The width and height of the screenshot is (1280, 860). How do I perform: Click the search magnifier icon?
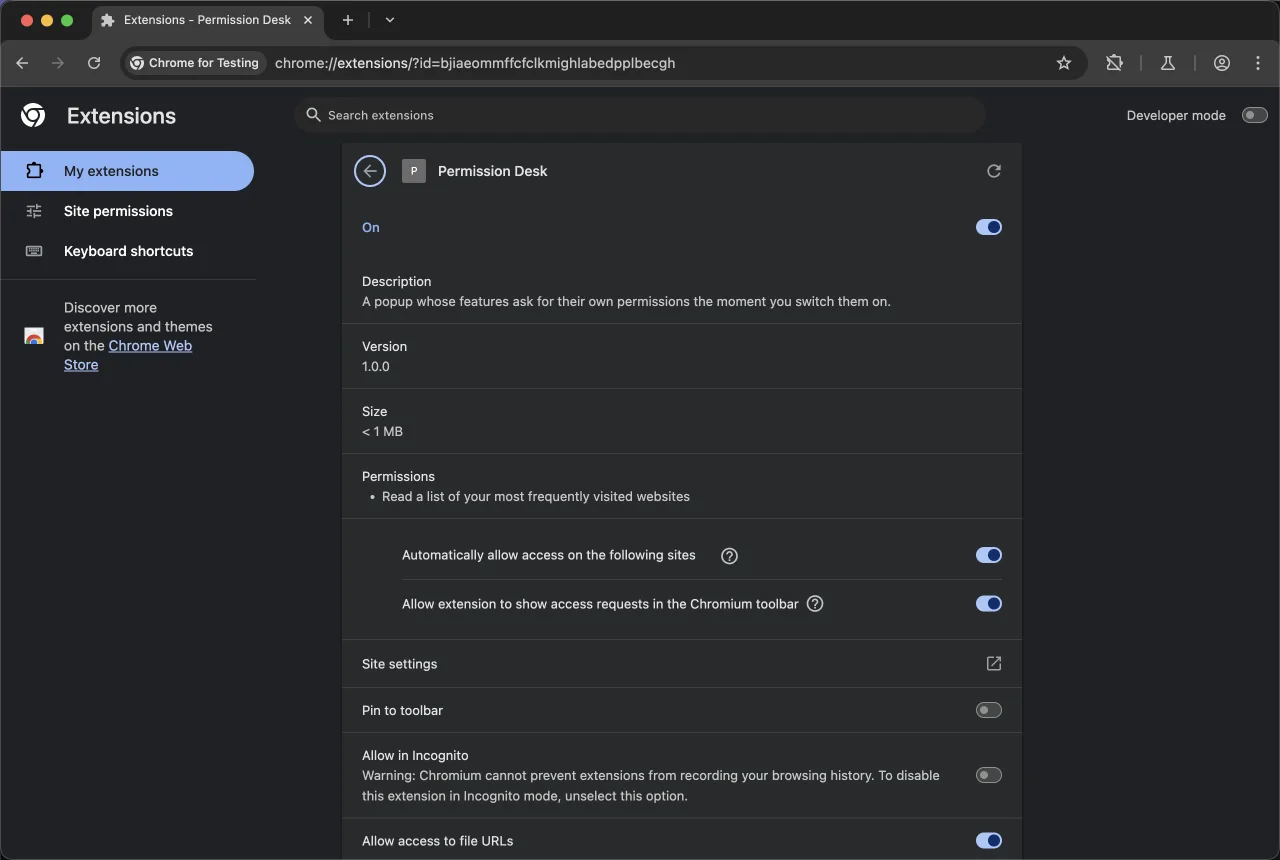pos(313,115)
